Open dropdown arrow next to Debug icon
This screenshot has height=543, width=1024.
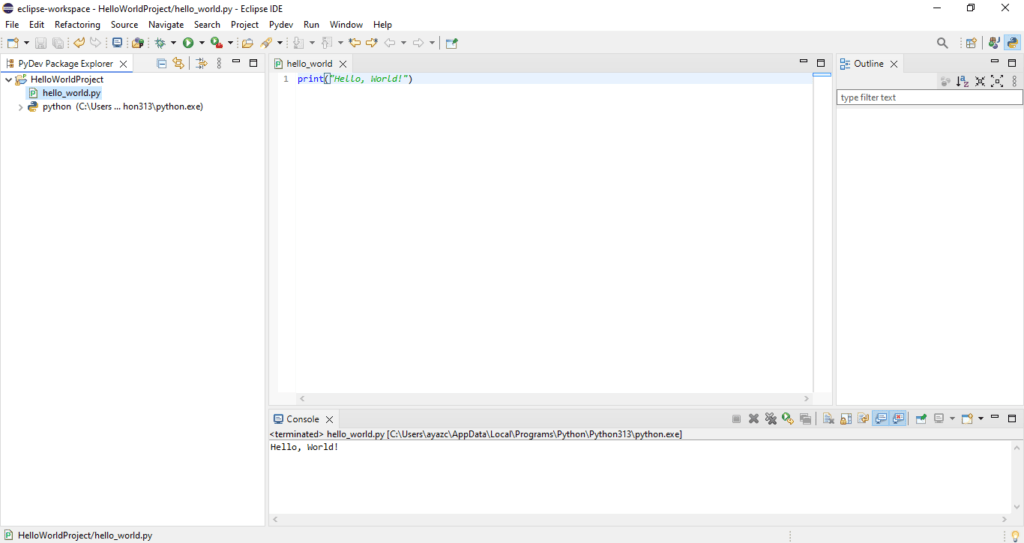click(173, 43)
